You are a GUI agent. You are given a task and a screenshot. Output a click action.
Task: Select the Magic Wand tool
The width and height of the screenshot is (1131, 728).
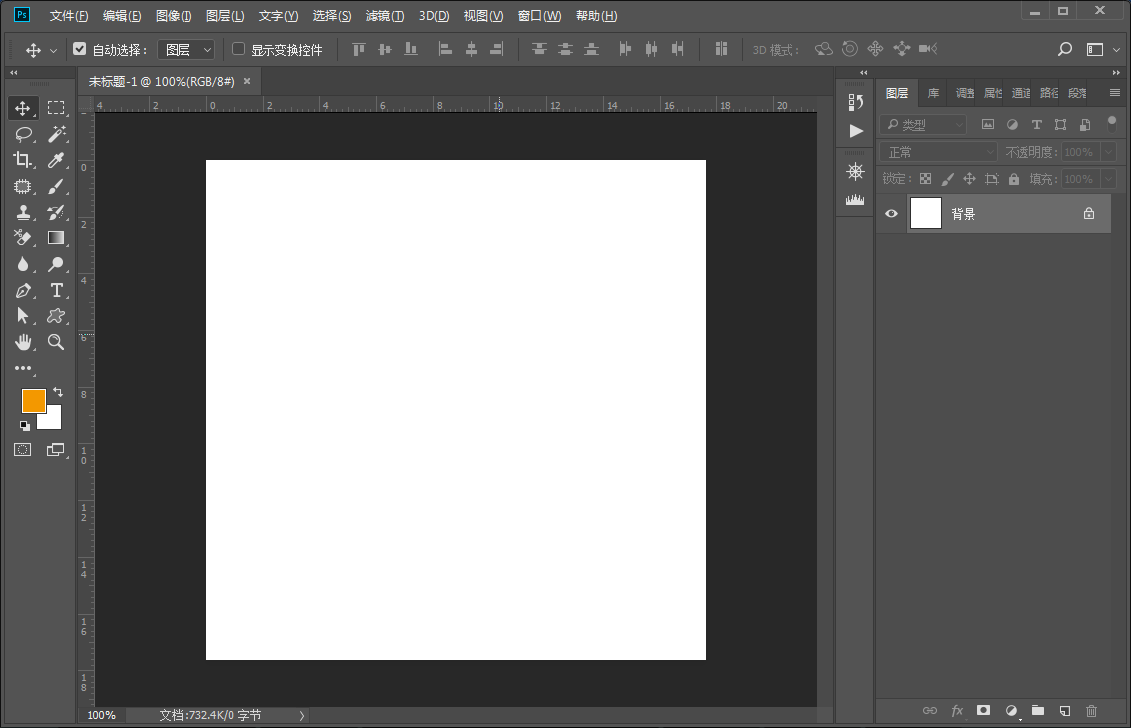57,134
